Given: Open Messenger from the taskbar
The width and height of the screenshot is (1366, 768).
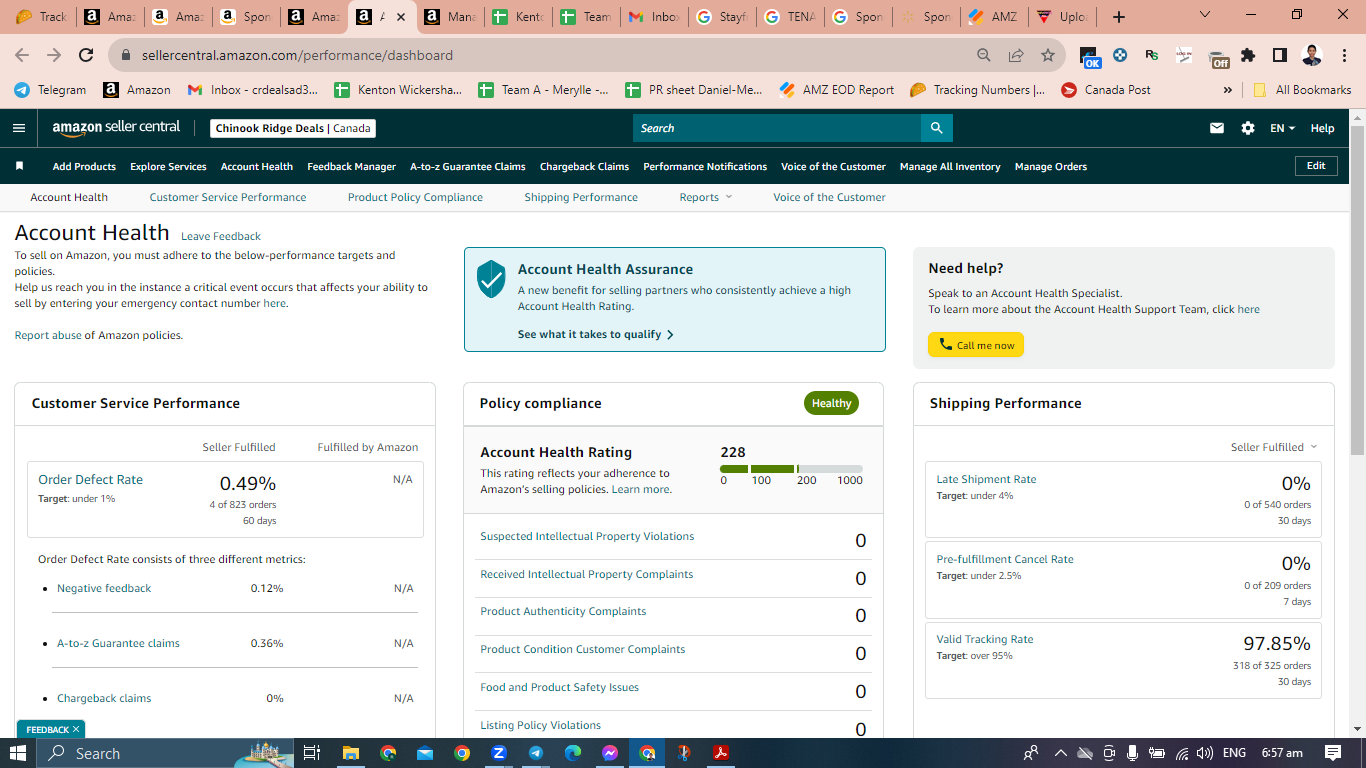Looking at the screenshot, I should coord(609,753).
